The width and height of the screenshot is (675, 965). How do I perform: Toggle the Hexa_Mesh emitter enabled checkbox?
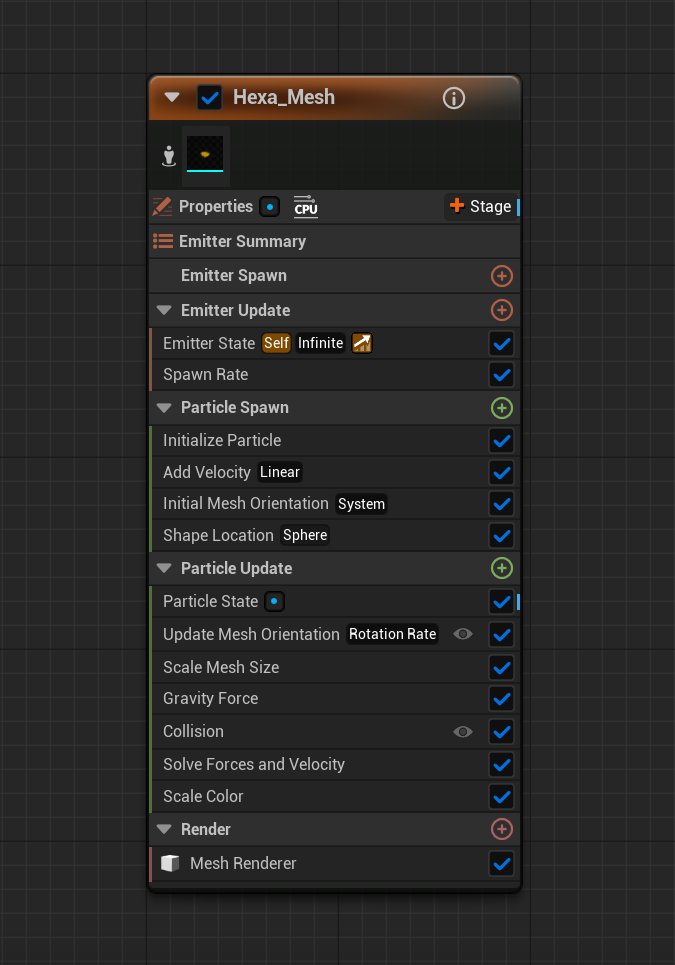[209, 98]
